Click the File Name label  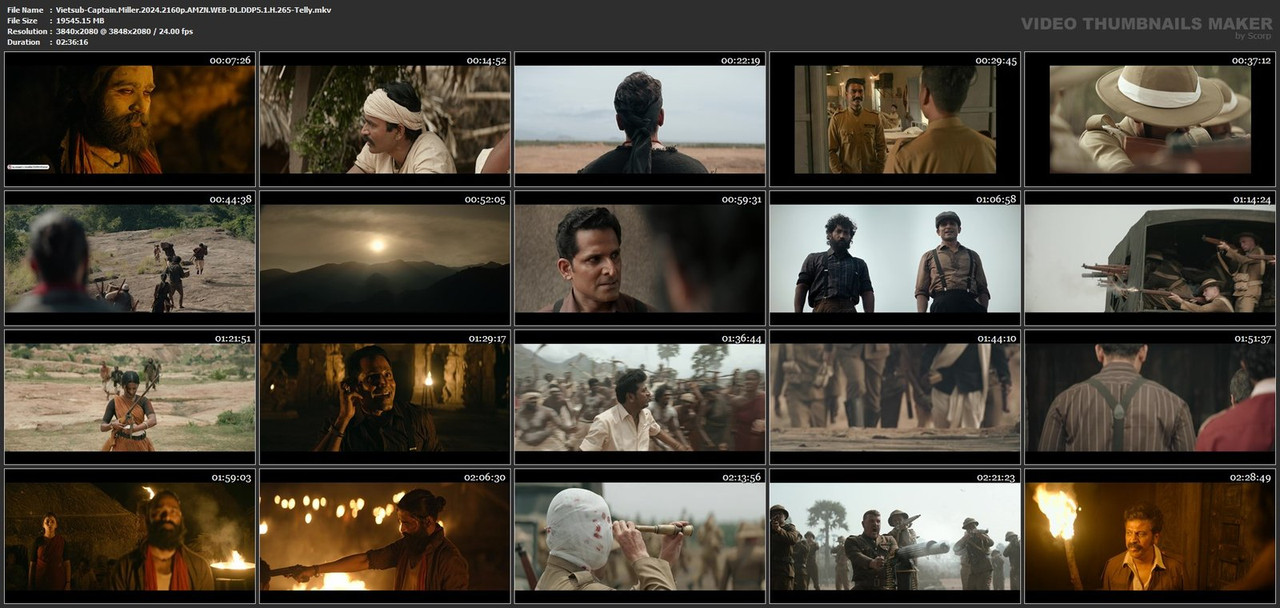coord(25,10)
